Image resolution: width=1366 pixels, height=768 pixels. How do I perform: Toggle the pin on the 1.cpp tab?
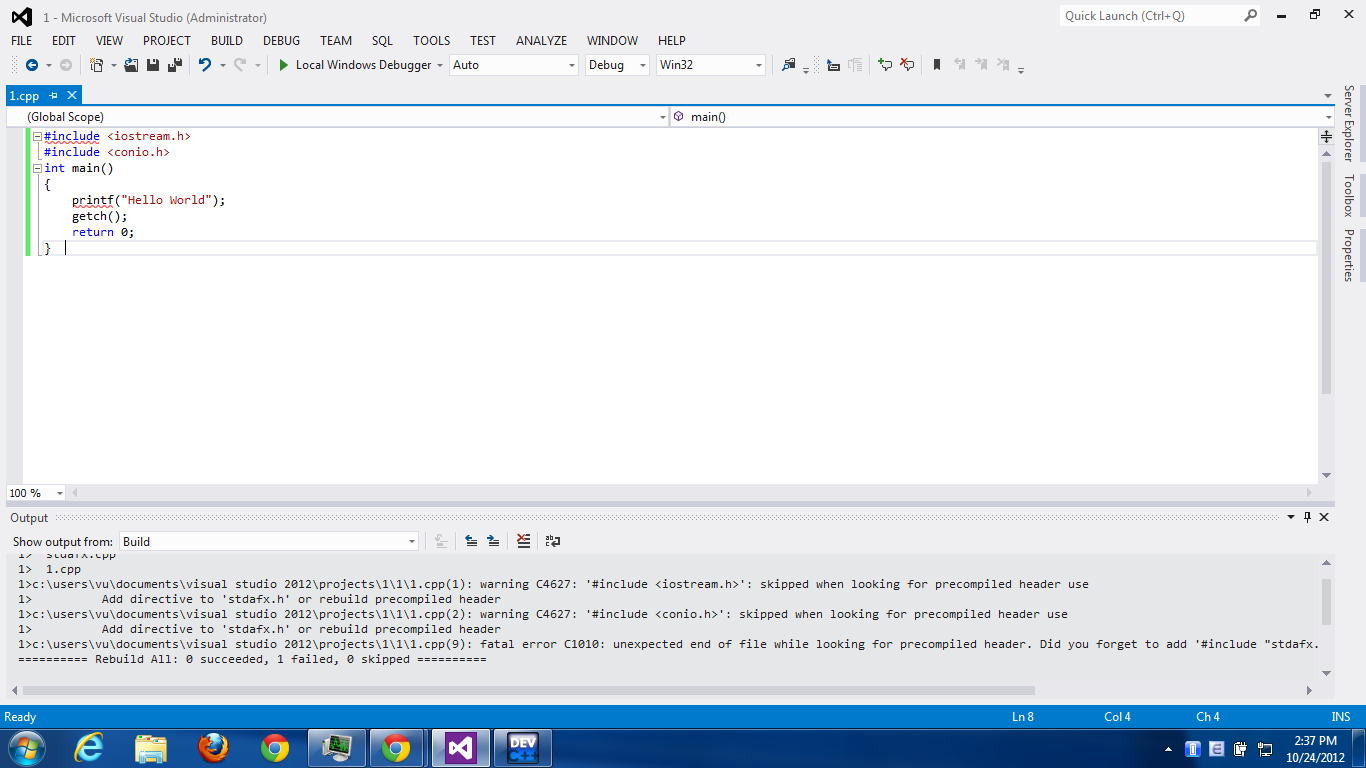click(54, 96)
